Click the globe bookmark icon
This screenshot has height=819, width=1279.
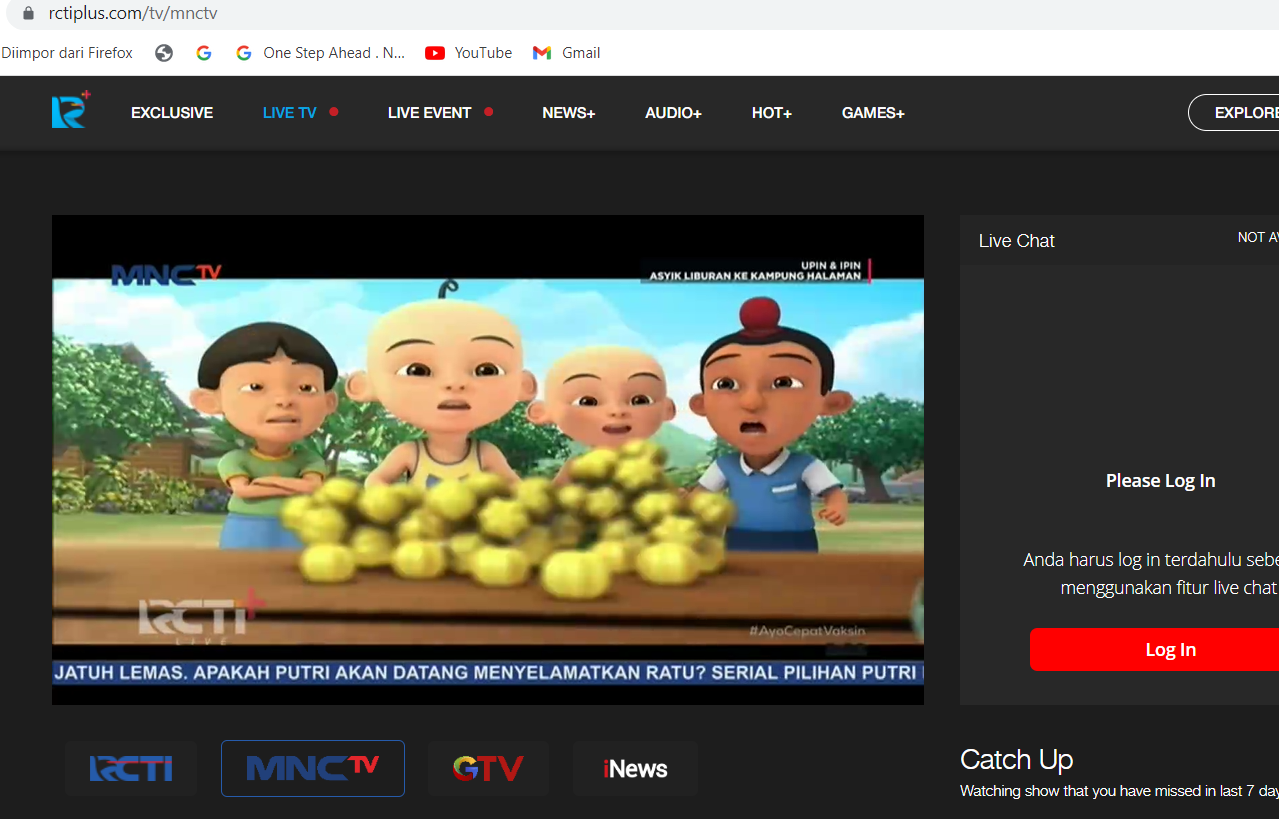164,53
